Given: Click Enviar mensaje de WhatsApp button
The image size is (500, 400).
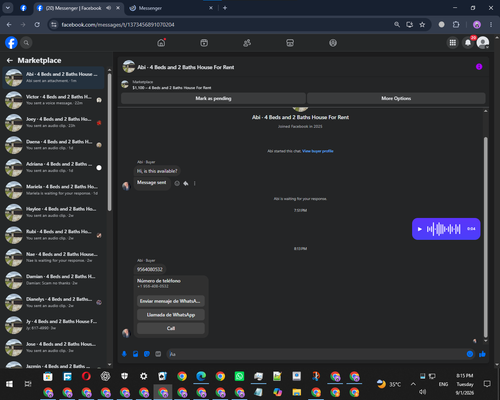Looking at the screenshot, I should pyautogui.click(x=171, y=301).
